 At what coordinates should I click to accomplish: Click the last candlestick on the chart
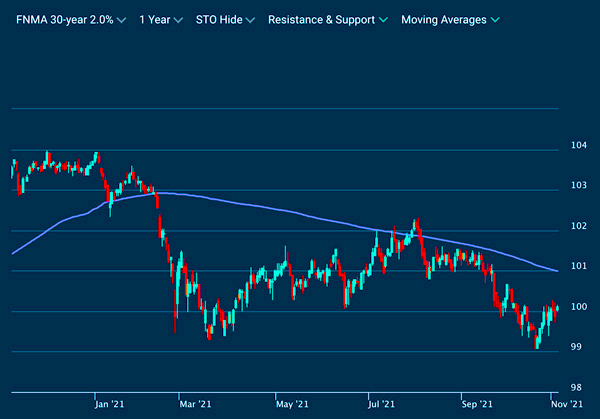tap(556, 304)
